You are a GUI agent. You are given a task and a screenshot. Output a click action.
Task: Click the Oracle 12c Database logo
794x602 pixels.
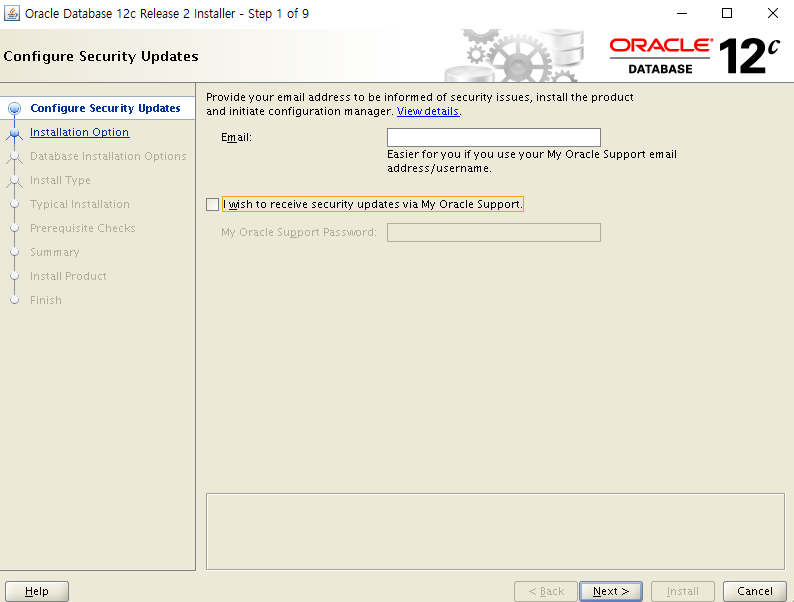point(694,56)
